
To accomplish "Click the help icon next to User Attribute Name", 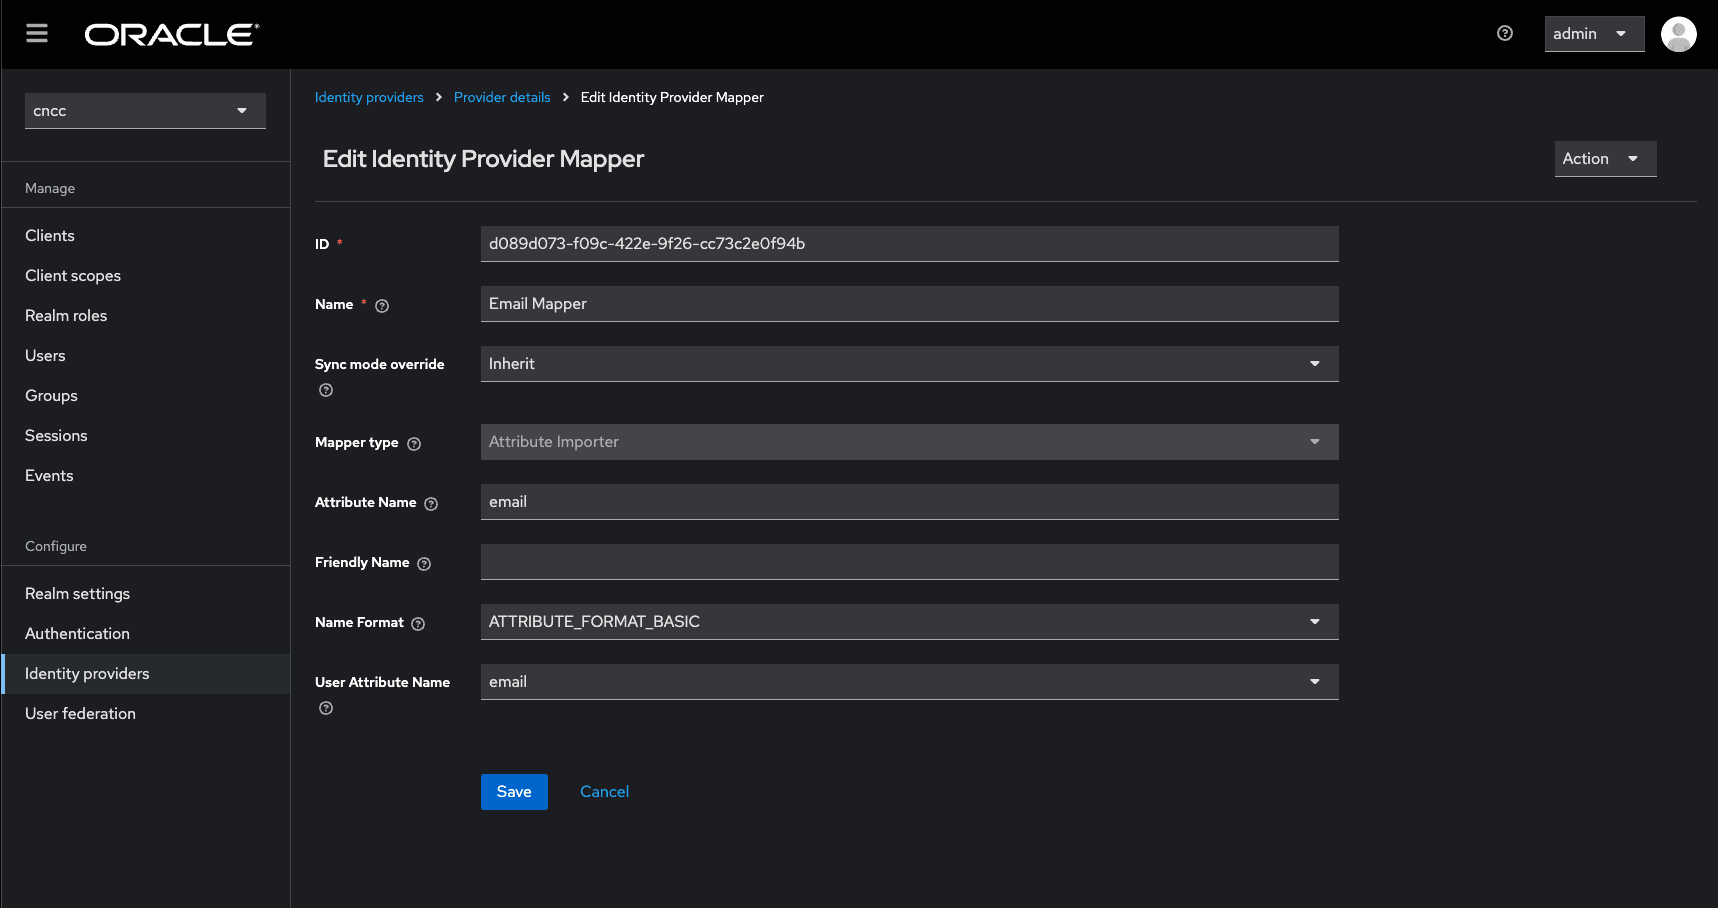I will 325,707.
